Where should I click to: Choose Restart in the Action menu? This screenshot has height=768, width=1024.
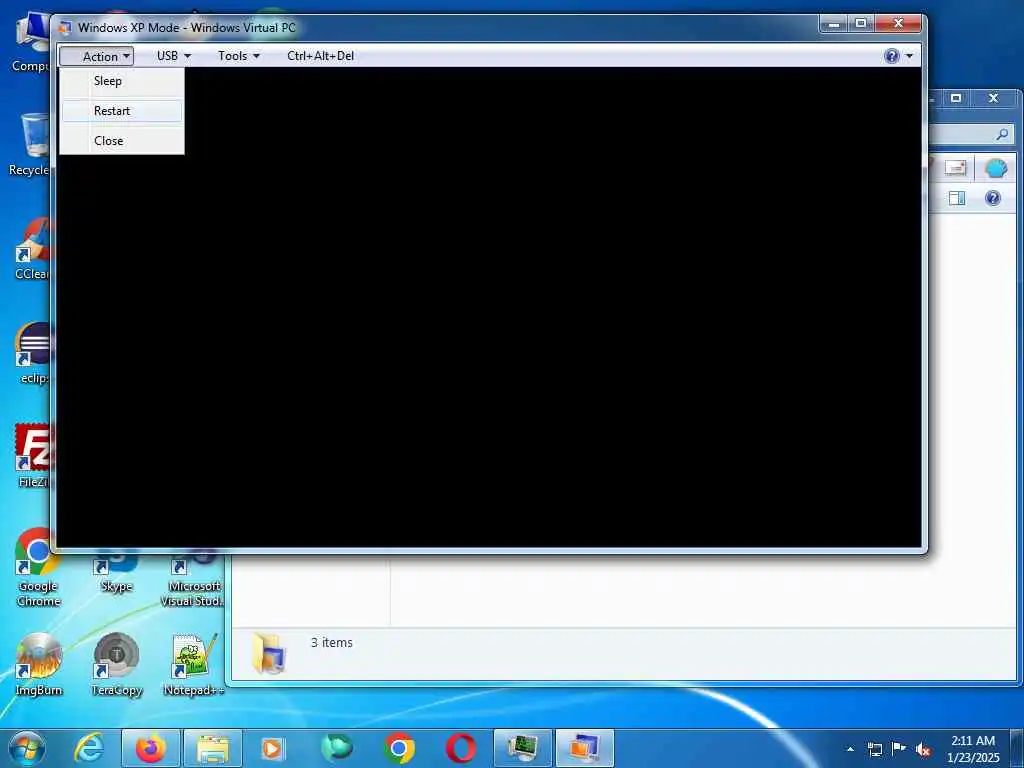121,111
